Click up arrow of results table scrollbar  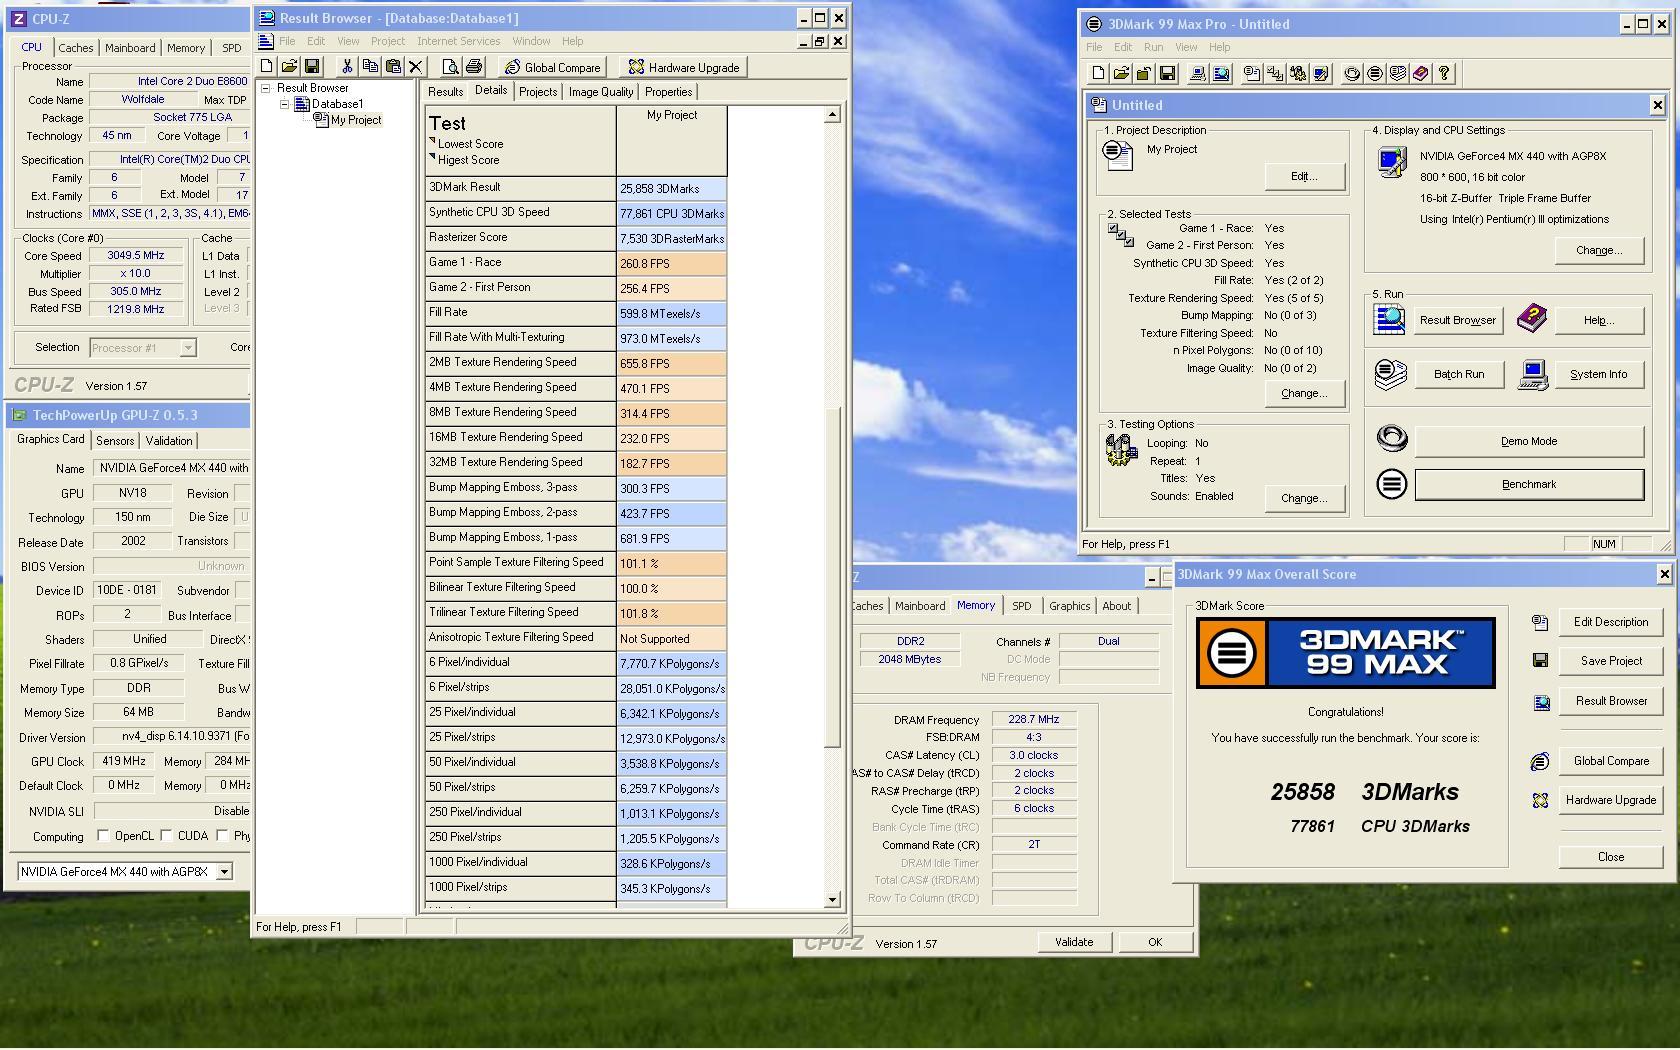tap(832, 115)
